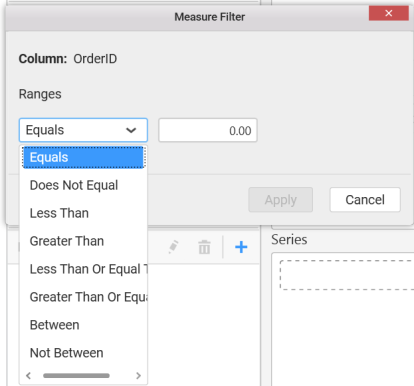Click the blue plus add icon
The image size is (414, 386).
[241, 247]
